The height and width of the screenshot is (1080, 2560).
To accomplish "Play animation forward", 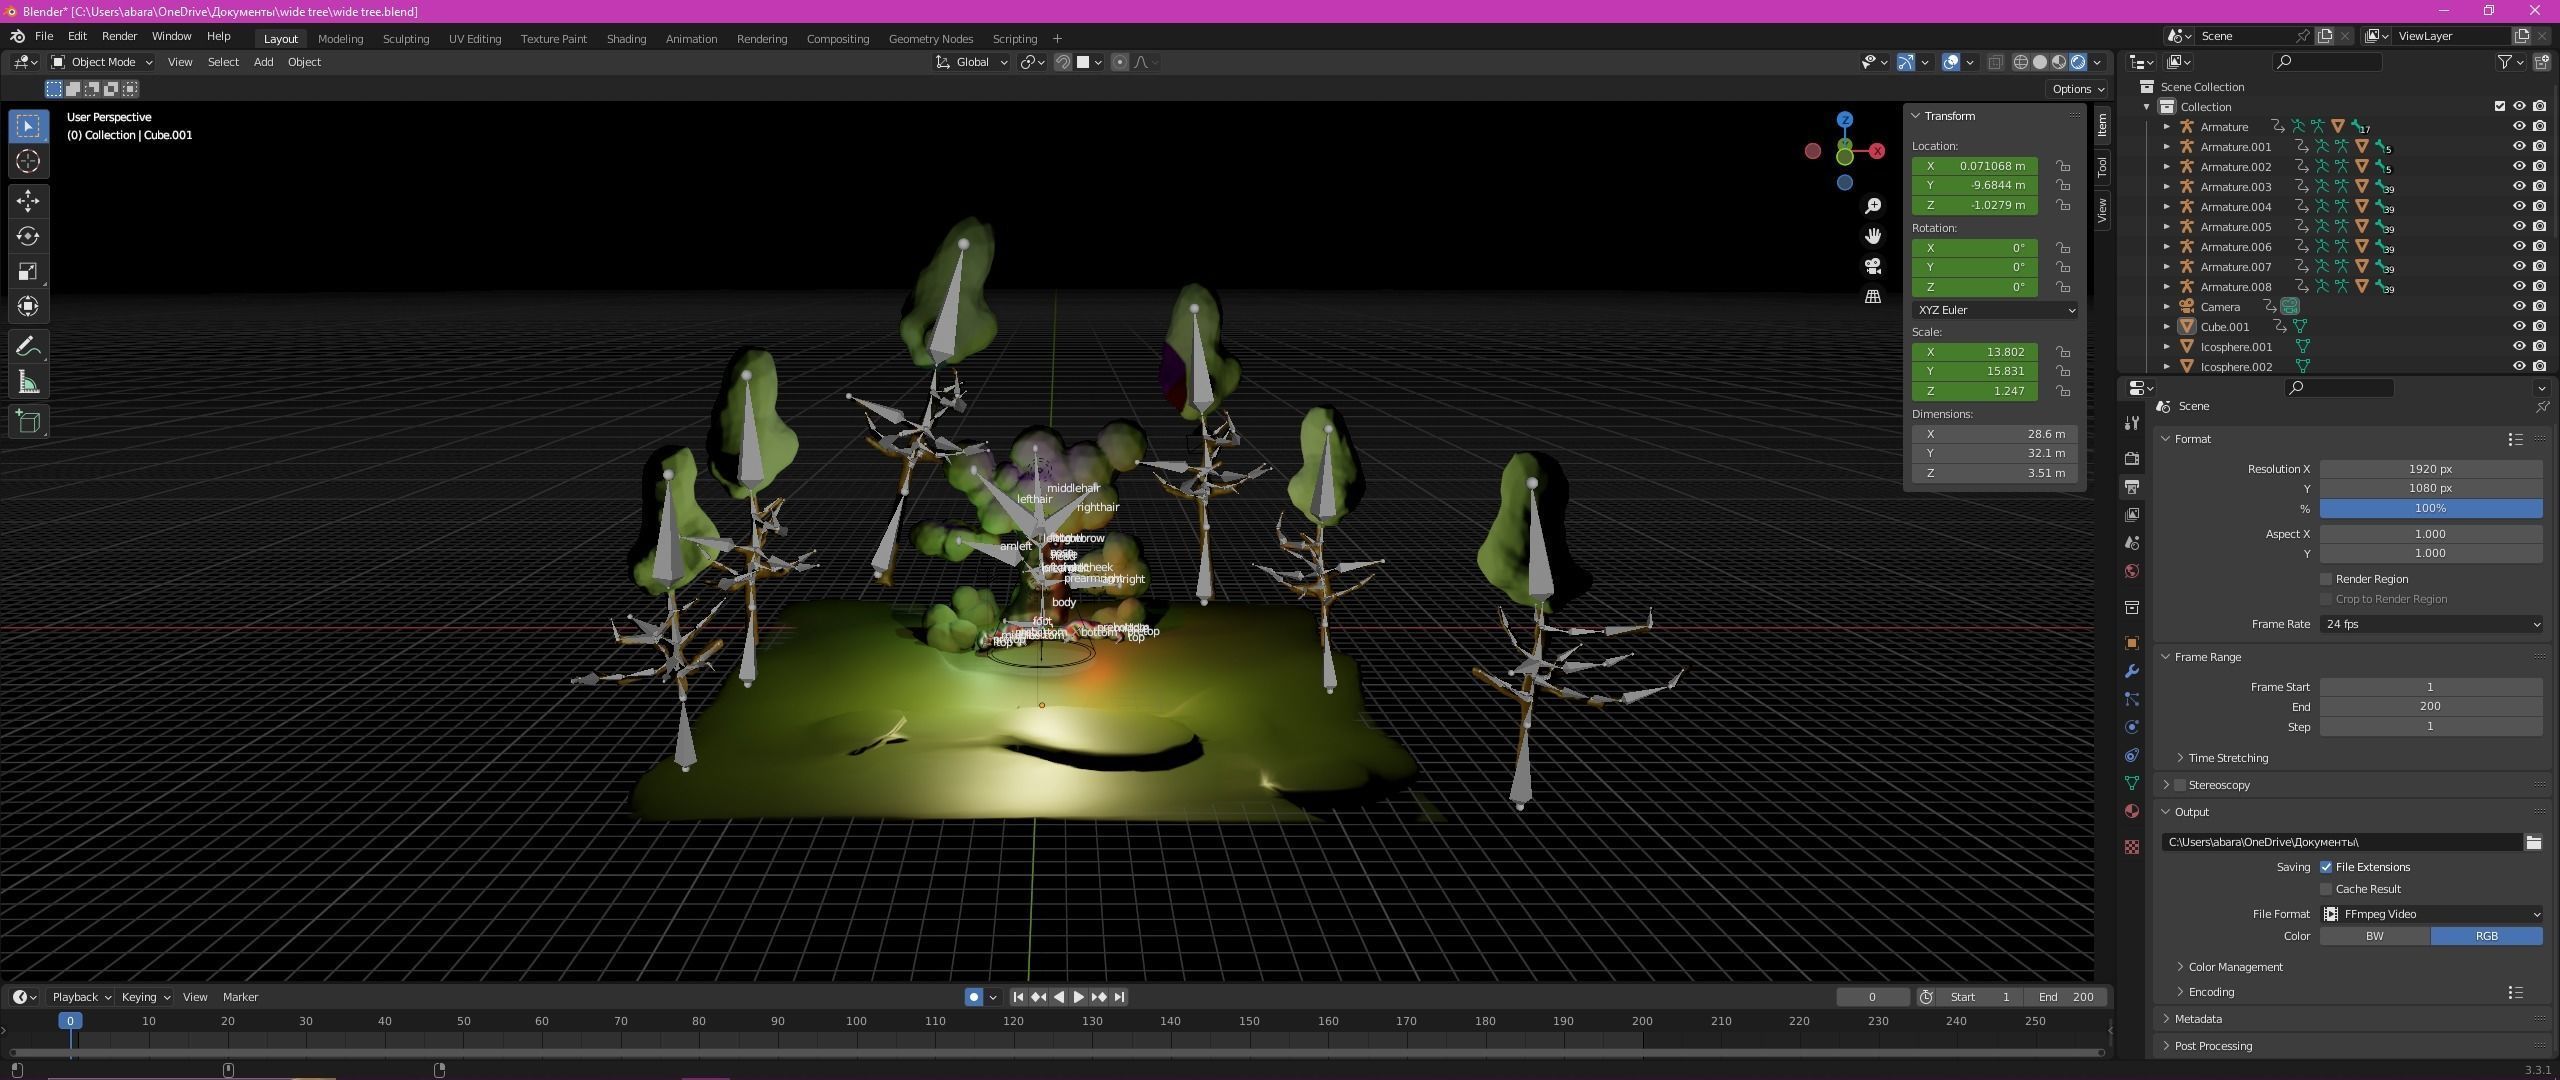I will pyautogui.click(x=1078, y=997).
